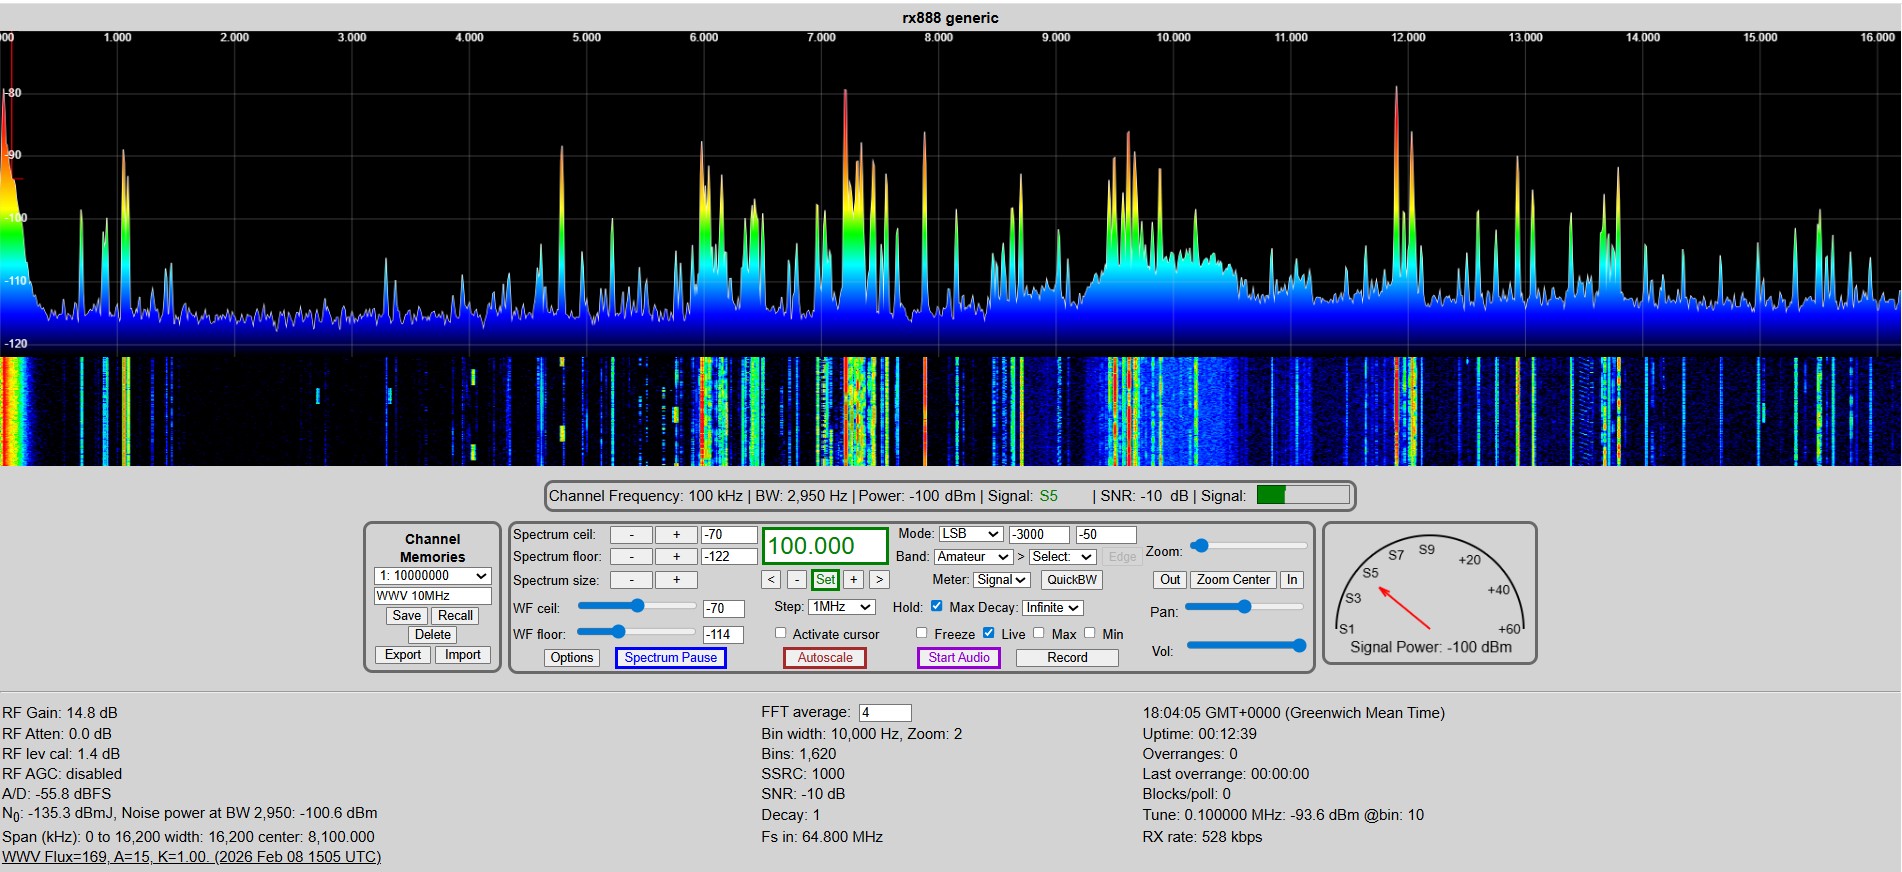Expand the Band dropdown set to Amateur
This screenshot has width=1902, height=872.
[x=973, y=557]
